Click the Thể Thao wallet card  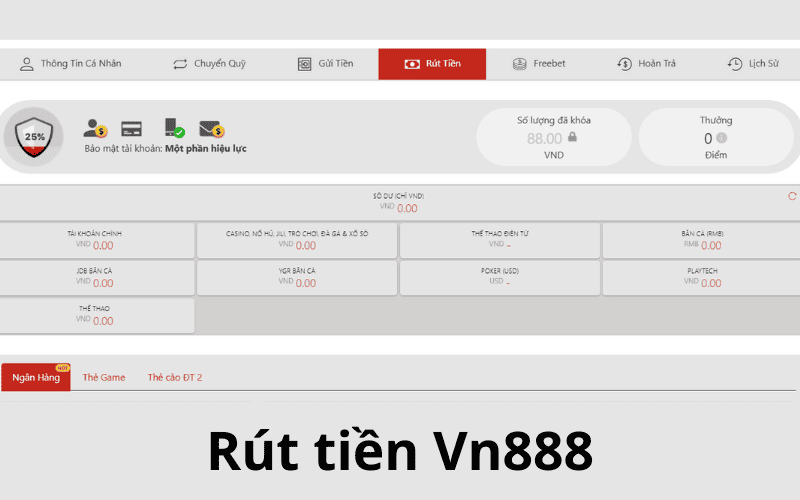(96, 316)
